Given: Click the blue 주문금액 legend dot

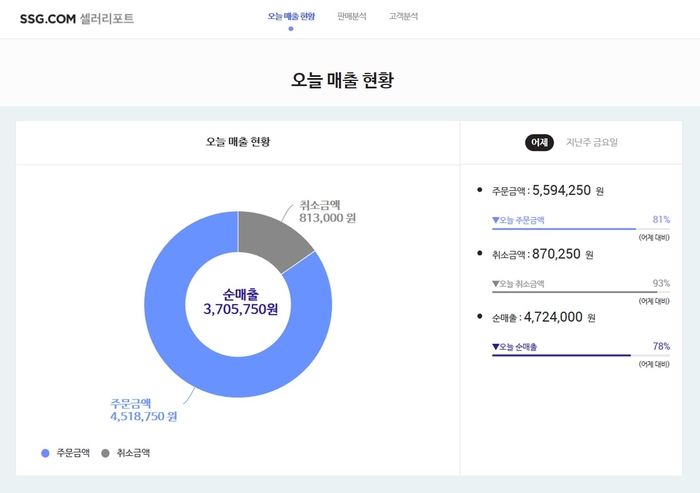Looking at the screenshot, I should 45,453.
